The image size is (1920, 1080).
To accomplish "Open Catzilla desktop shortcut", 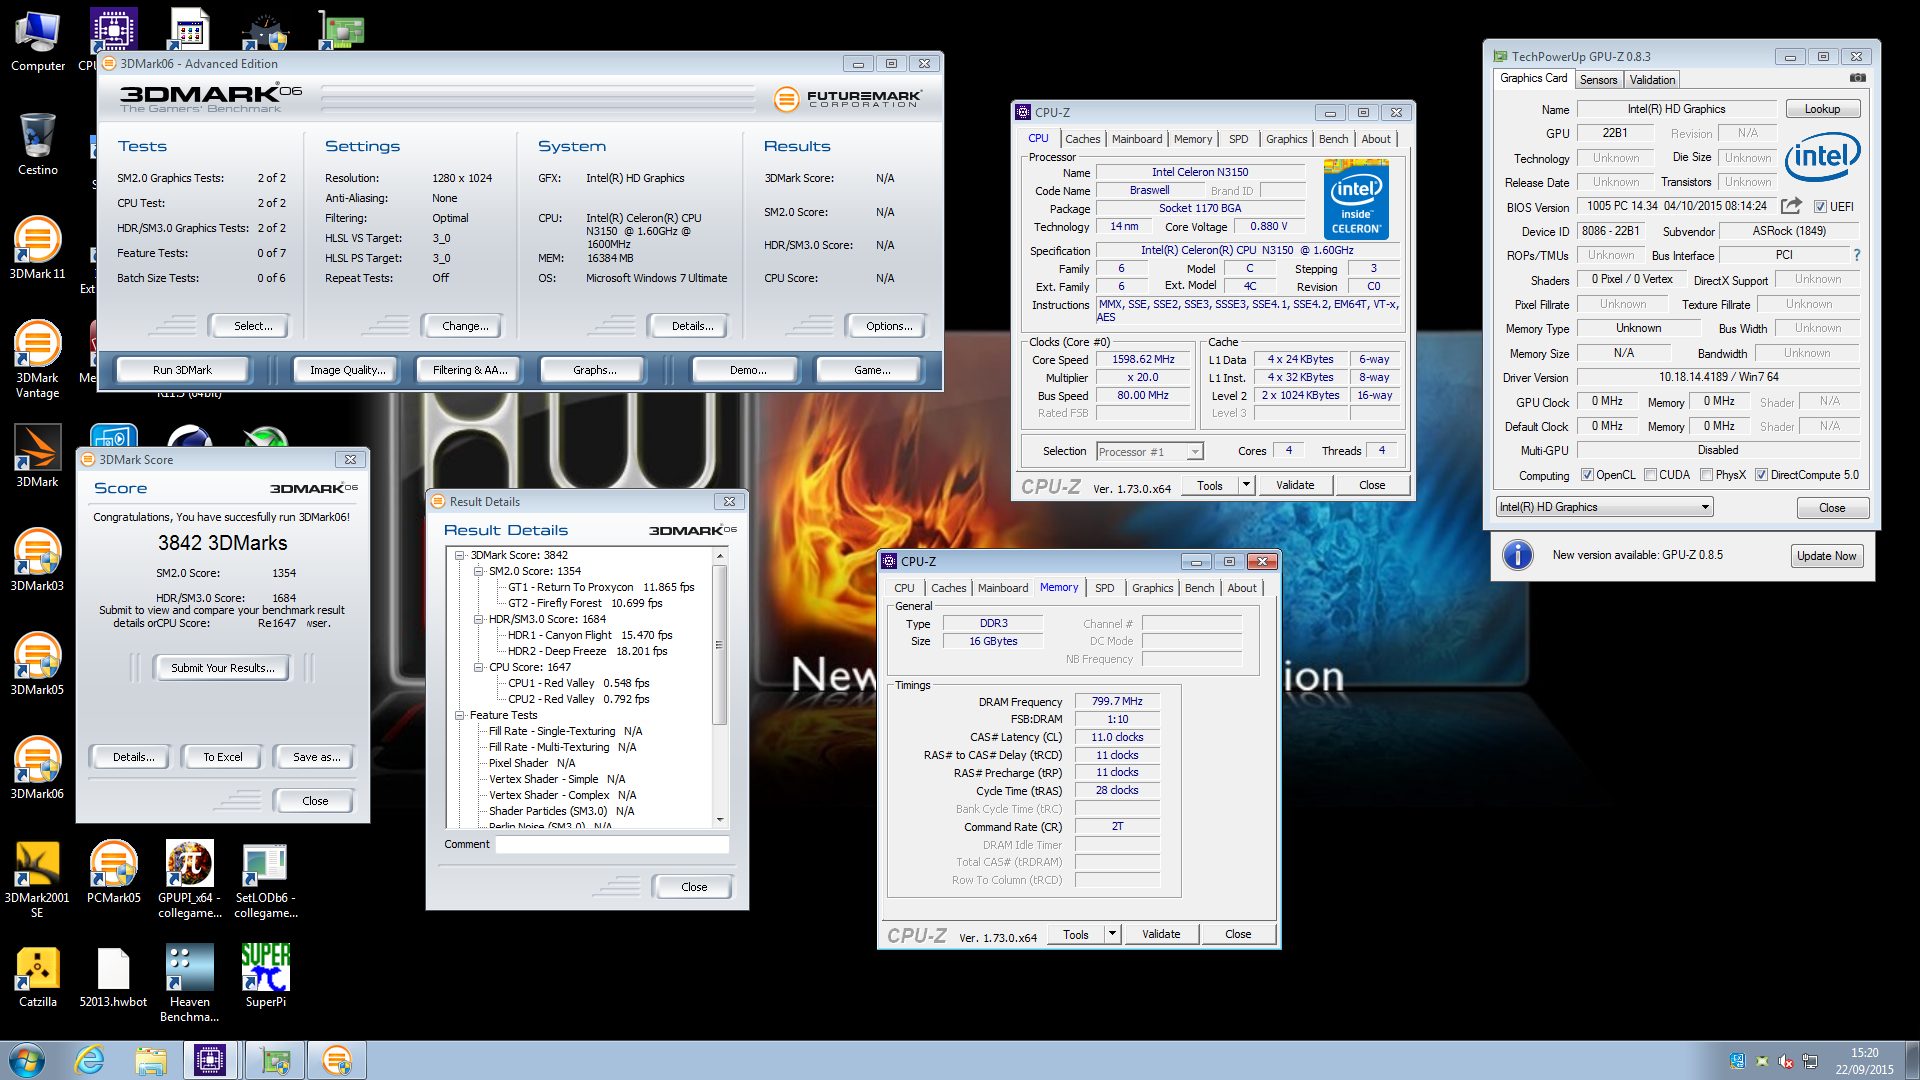I will (x=37, y=976).
